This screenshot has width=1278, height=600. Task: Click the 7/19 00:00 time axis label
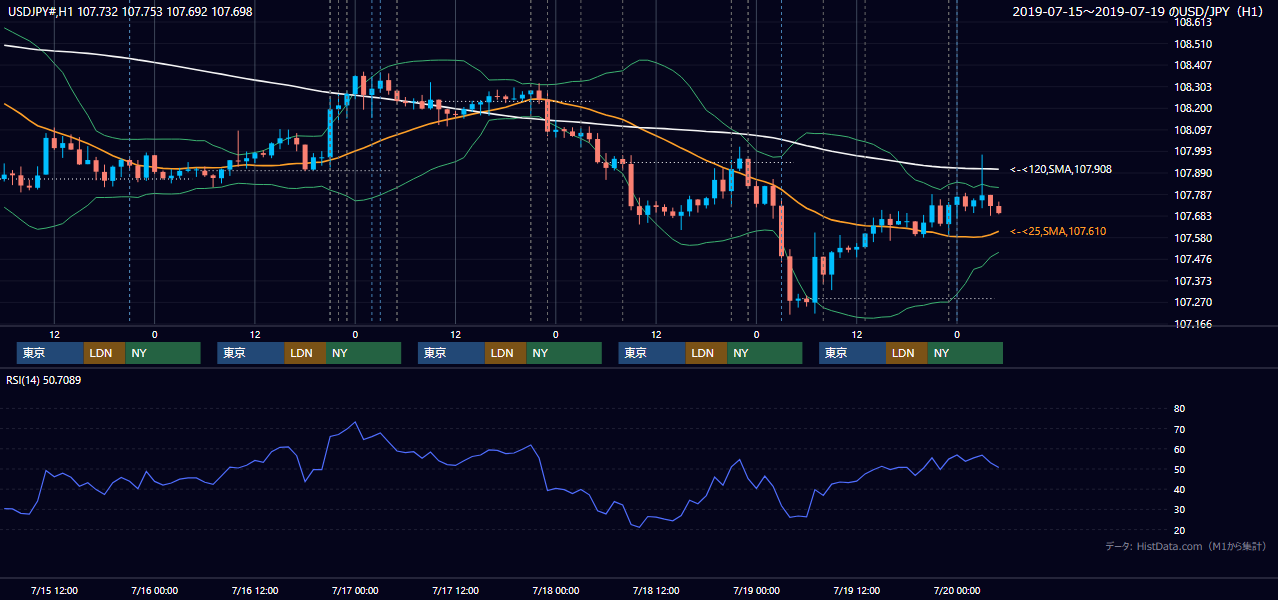pyautogui.click(x=756, y=591)
